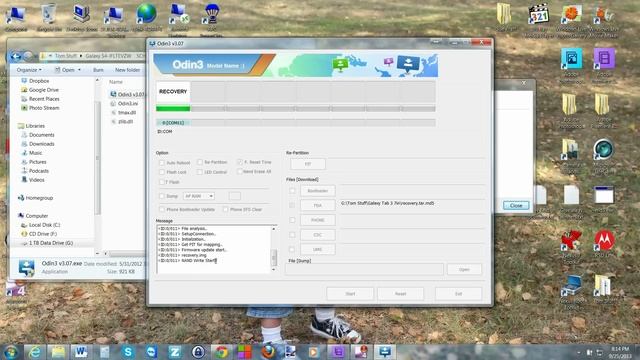Click the green RECOVERY progress bar
The width and height of the screenshot is (640, 360).
coord(173,109)
